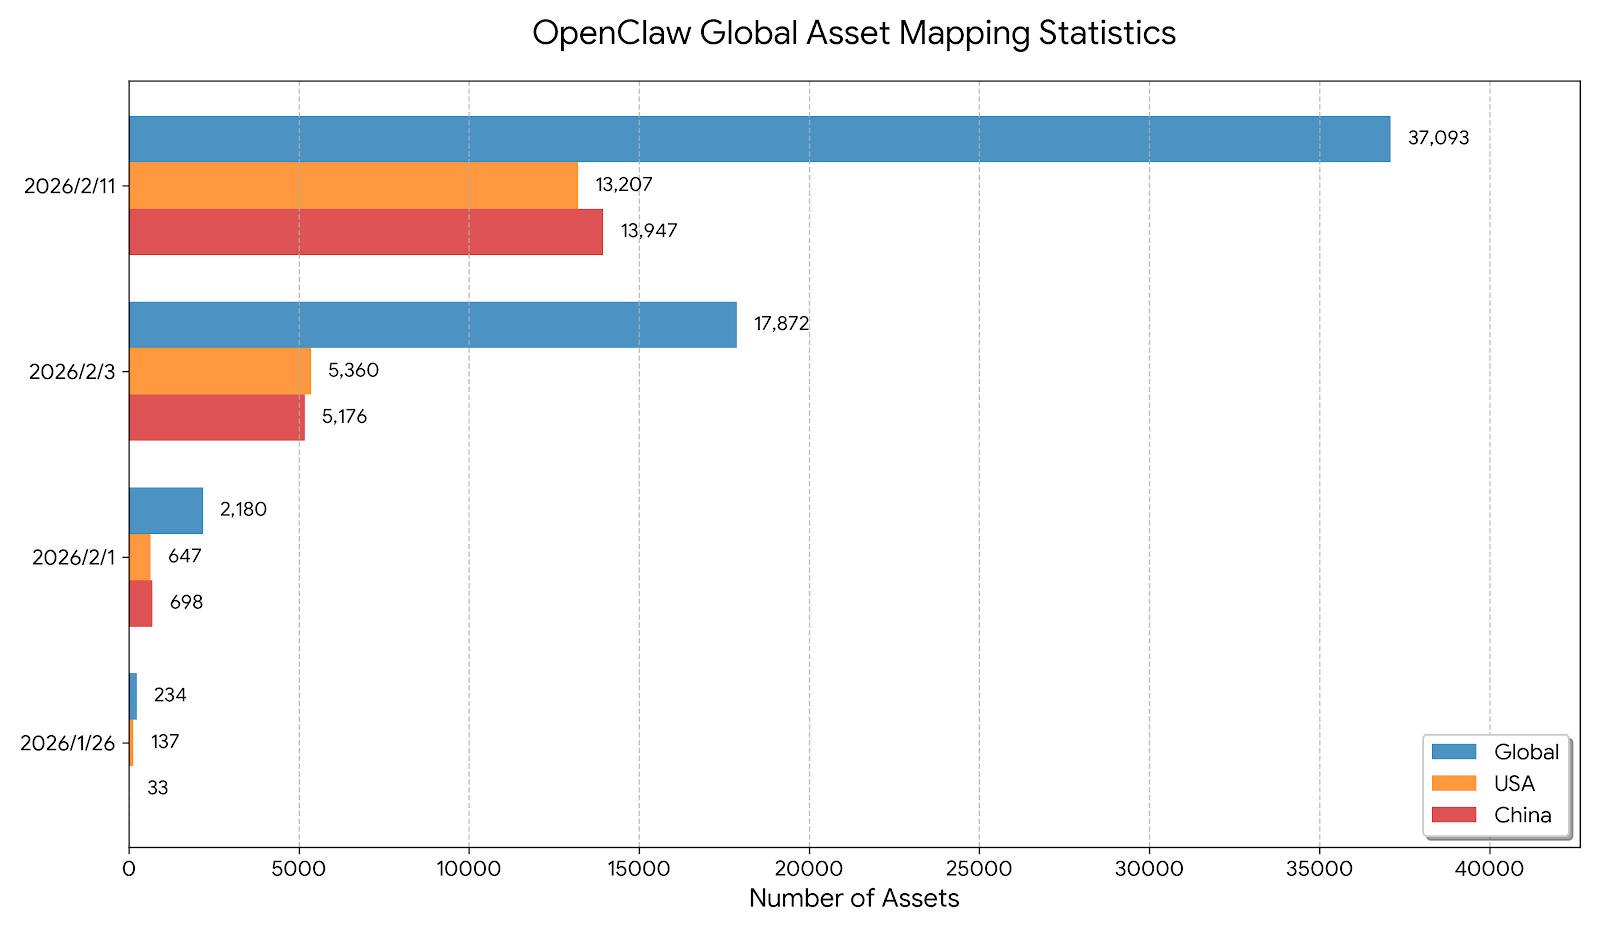This screenshot has height=933, width=1600.
Task: Click the orange USA legend swatch
Action: pyautogui.click(x=1454, y=783)
